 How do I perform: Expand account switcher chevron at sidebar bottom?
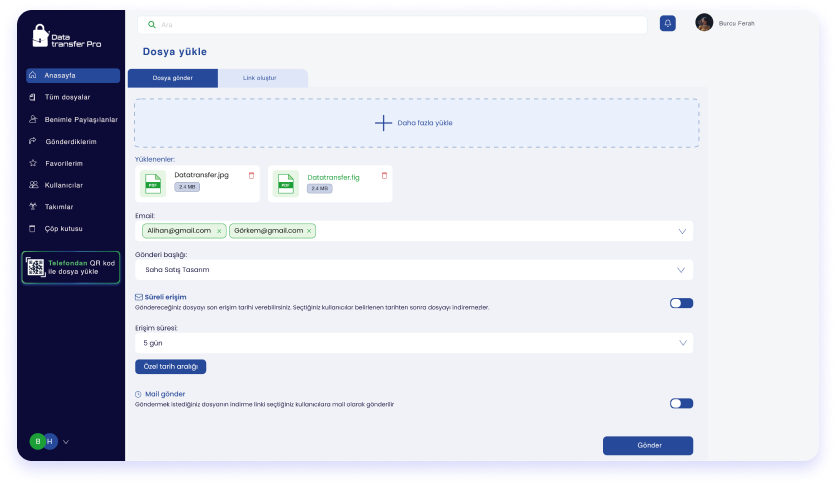[x=66, y=442]
